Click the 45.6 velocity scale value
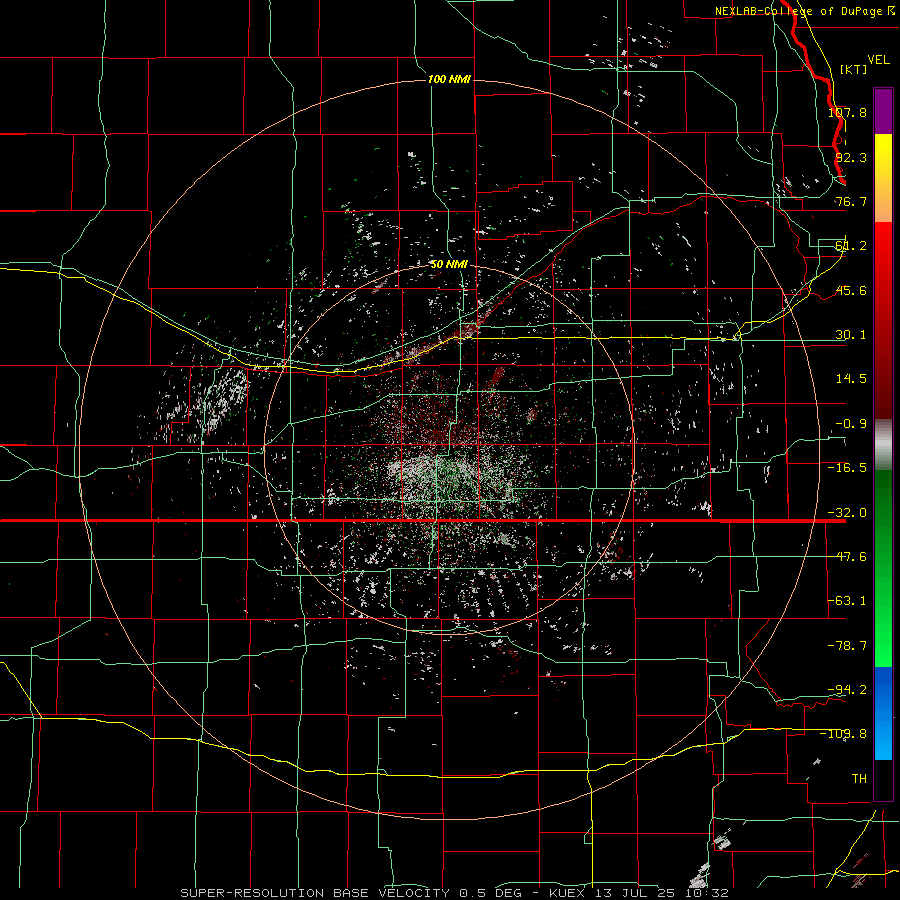 (x=851, y=290)
